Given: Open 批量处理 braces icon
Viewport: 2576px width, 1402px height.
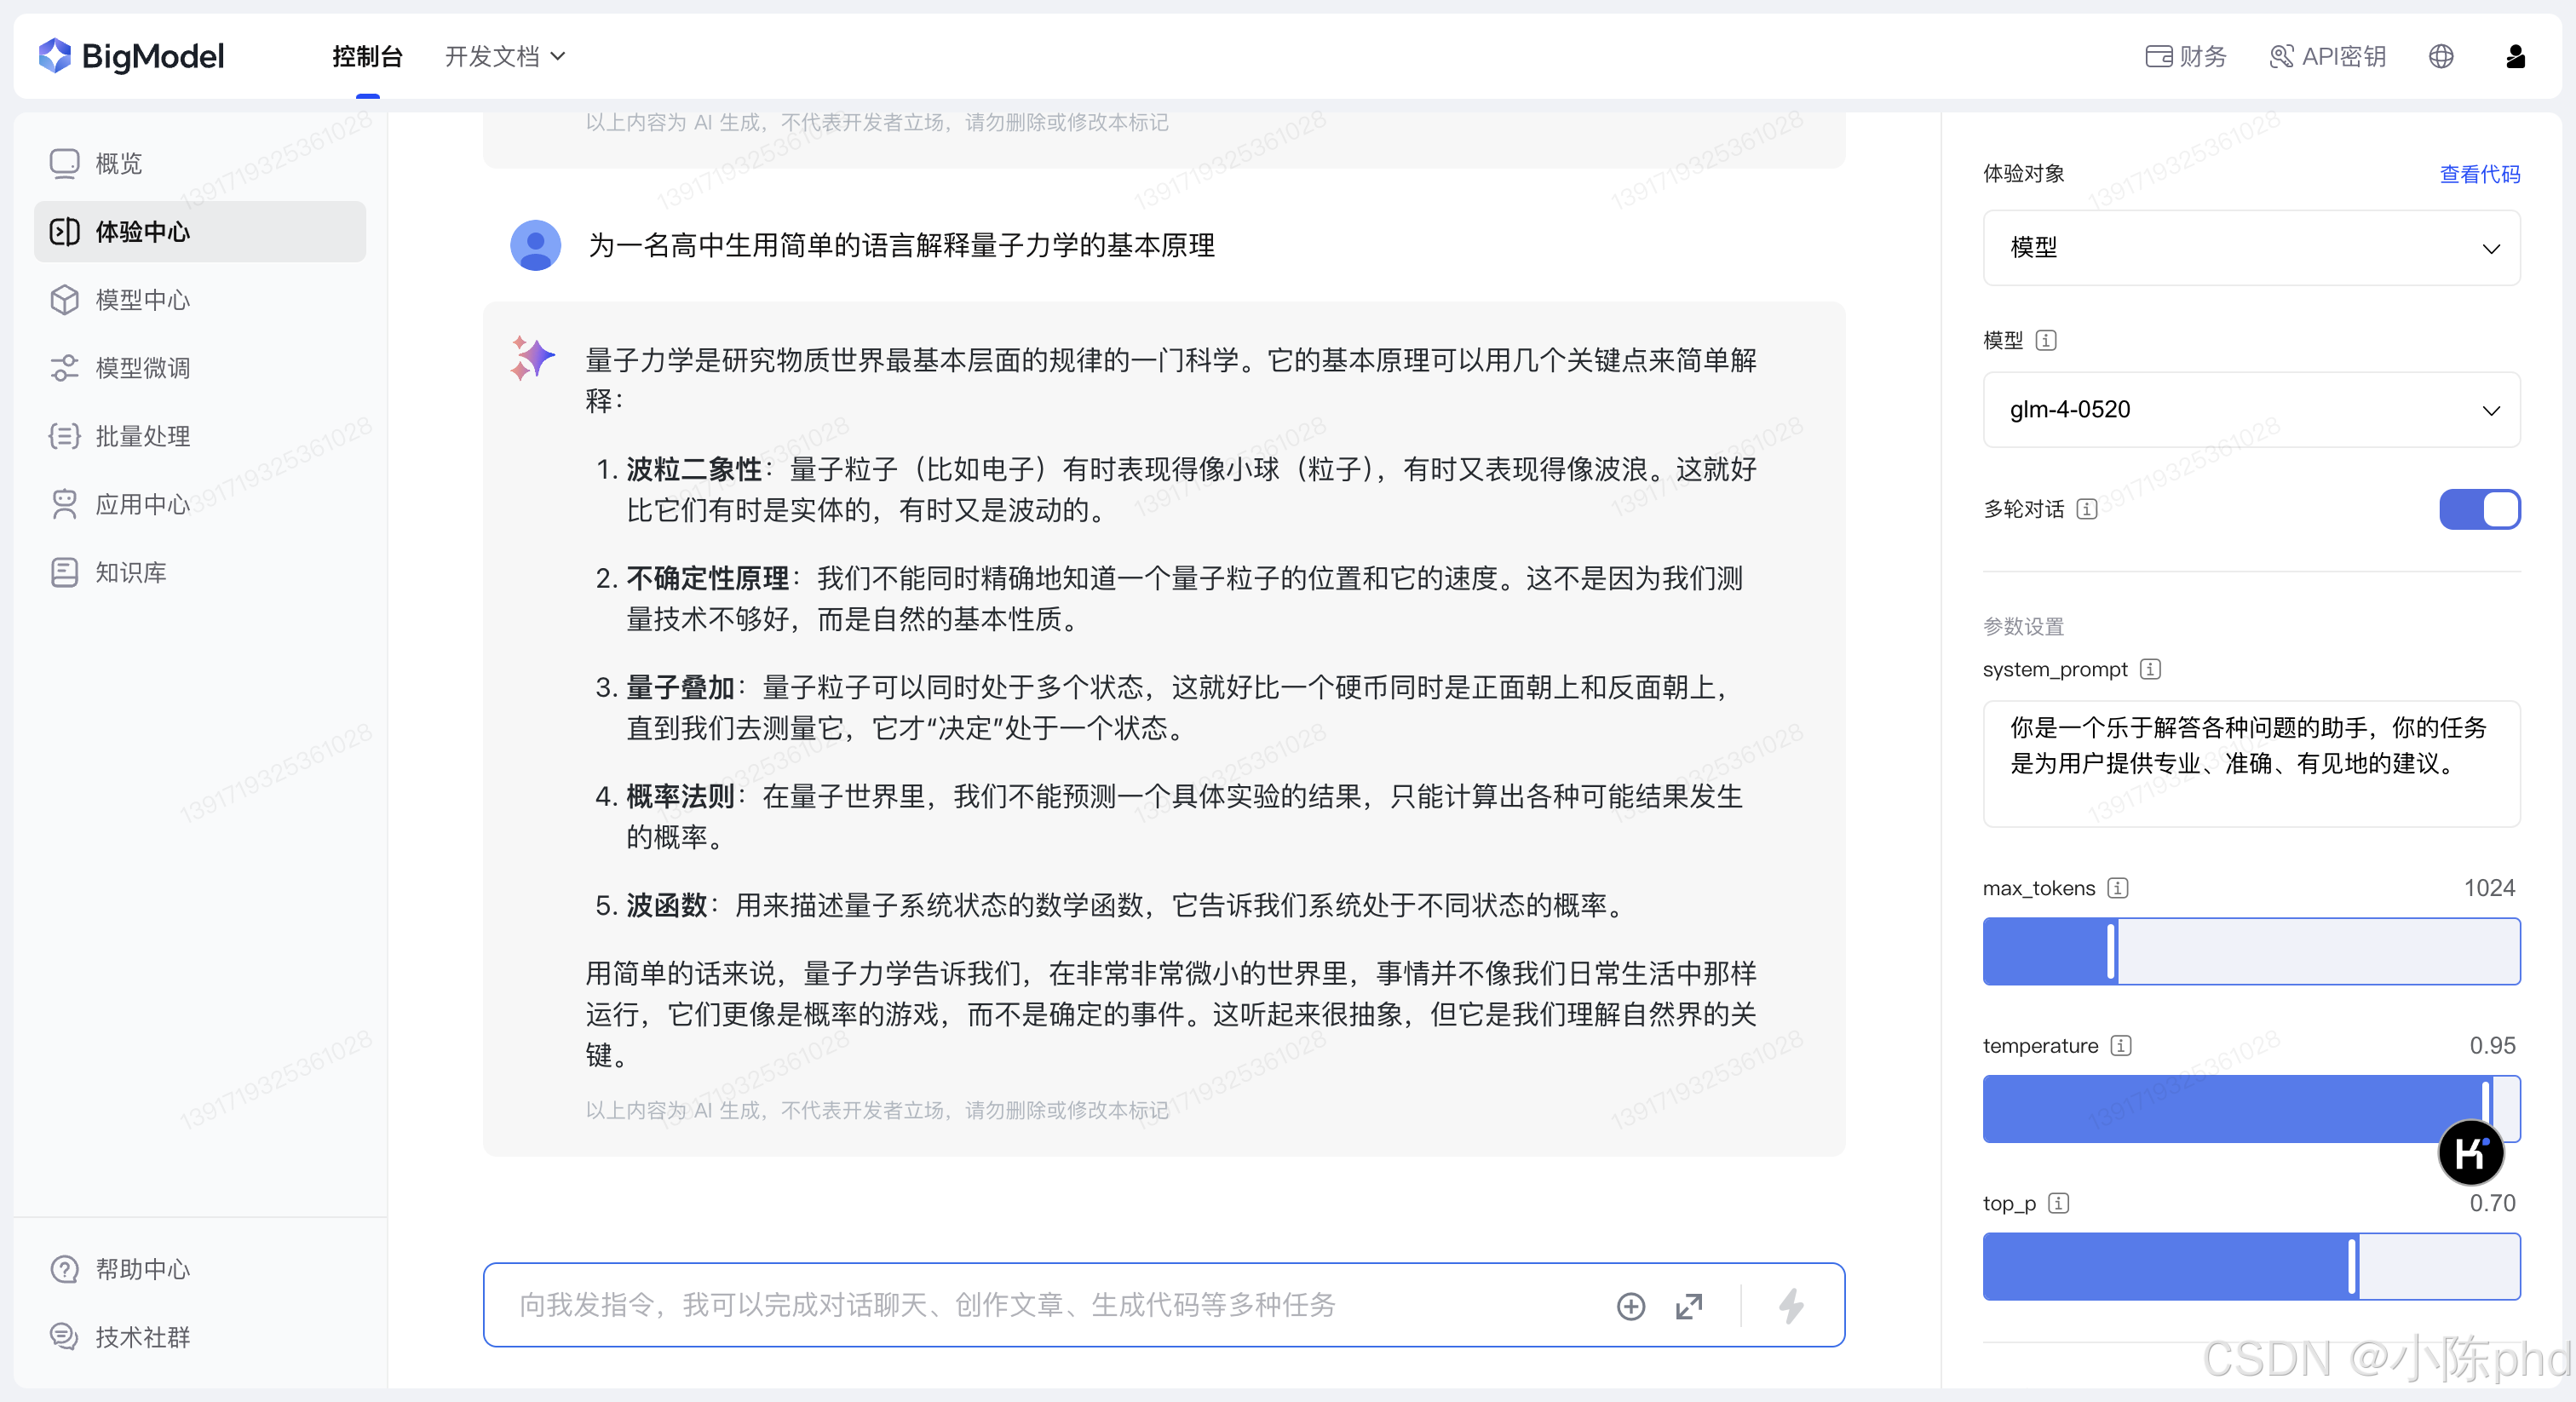Looking at the screenshot, I should [65, 436].
